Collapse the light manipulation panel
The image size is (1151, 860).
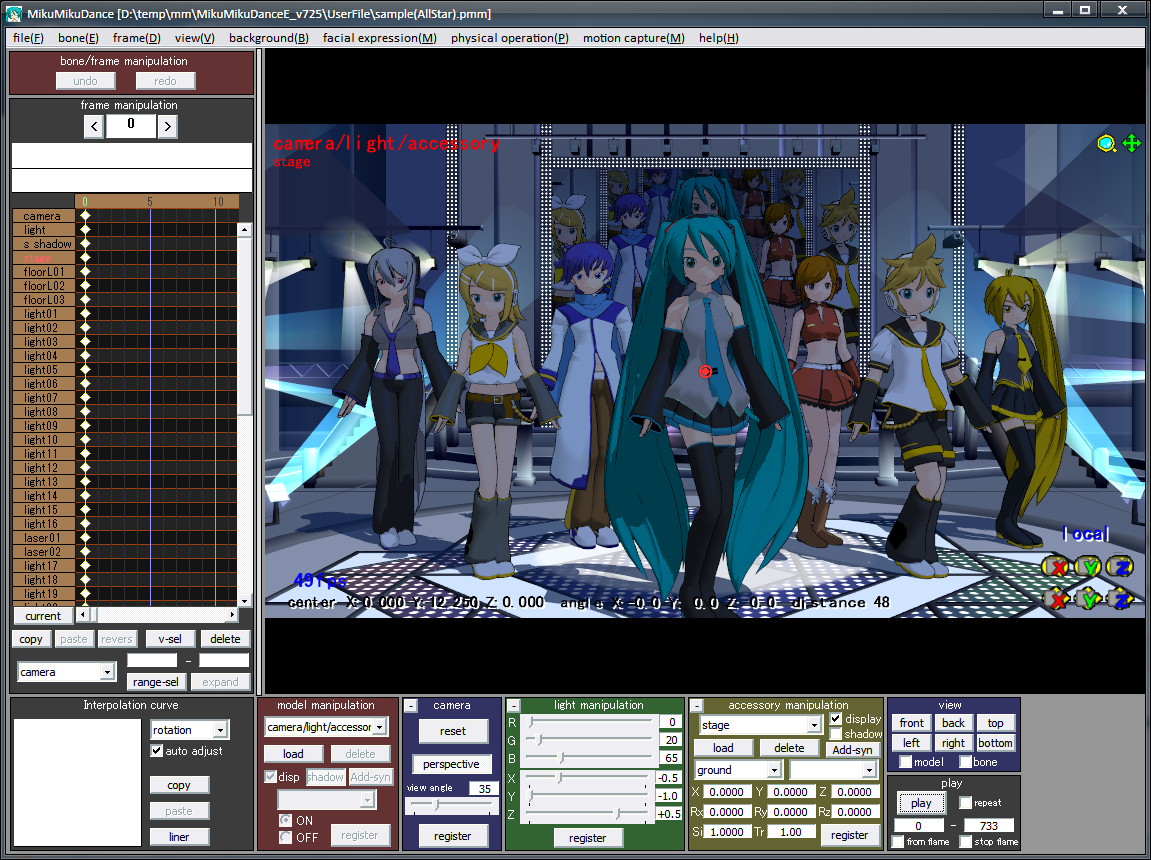tap(514, 706)
